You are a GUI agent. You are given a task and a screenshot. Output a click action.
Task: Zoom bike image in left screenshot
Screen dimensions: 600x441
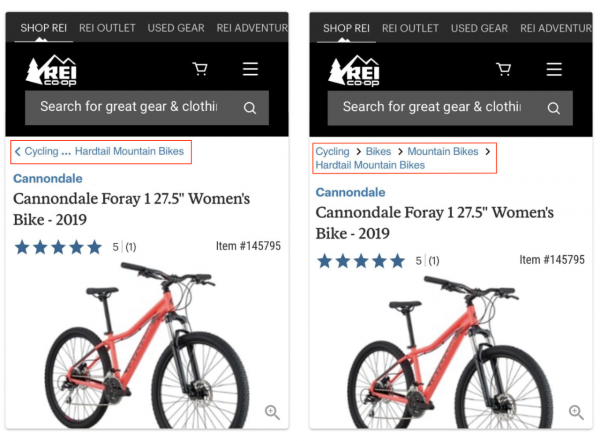tap(272, 412)
